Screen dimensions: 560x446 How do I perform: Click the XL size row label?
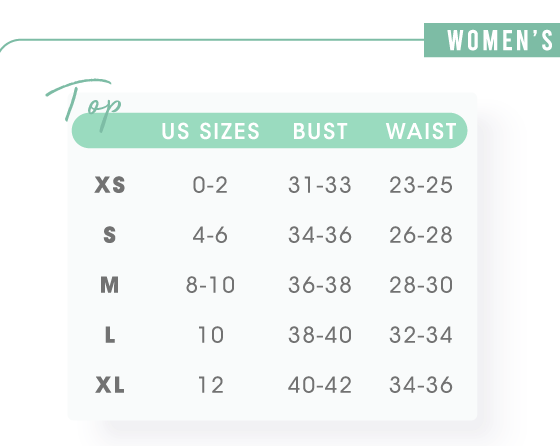110,385
